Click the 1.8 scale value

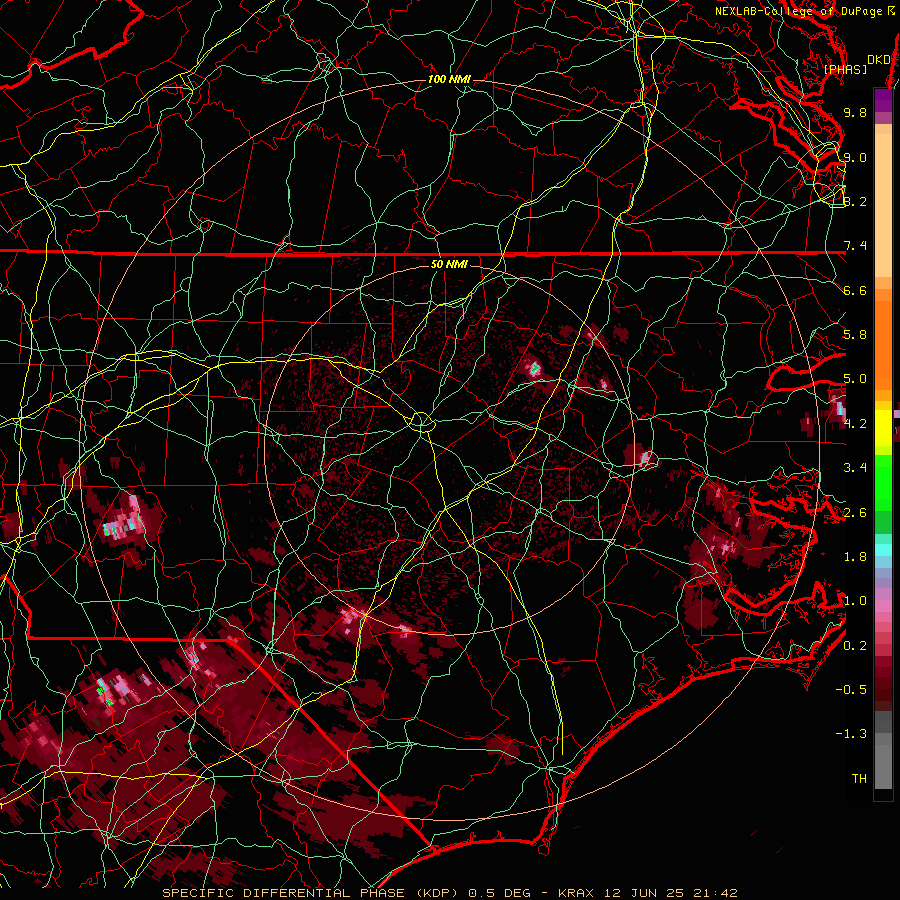pos(855,557)
